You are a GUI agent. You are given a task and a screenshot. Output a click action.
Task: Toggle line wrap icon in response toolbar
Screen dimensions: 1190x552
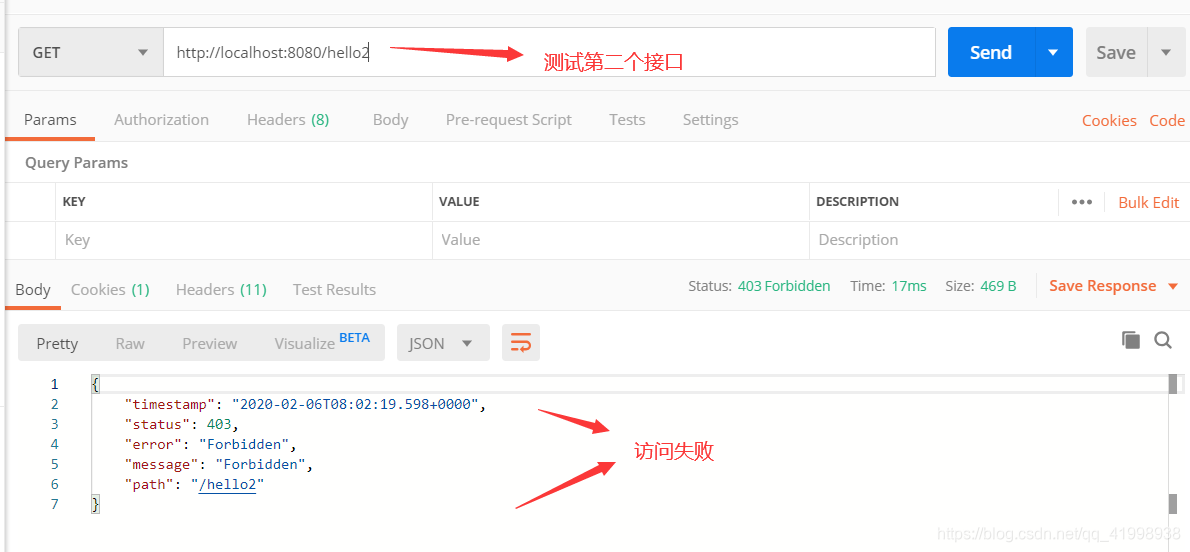coord(521,342)
